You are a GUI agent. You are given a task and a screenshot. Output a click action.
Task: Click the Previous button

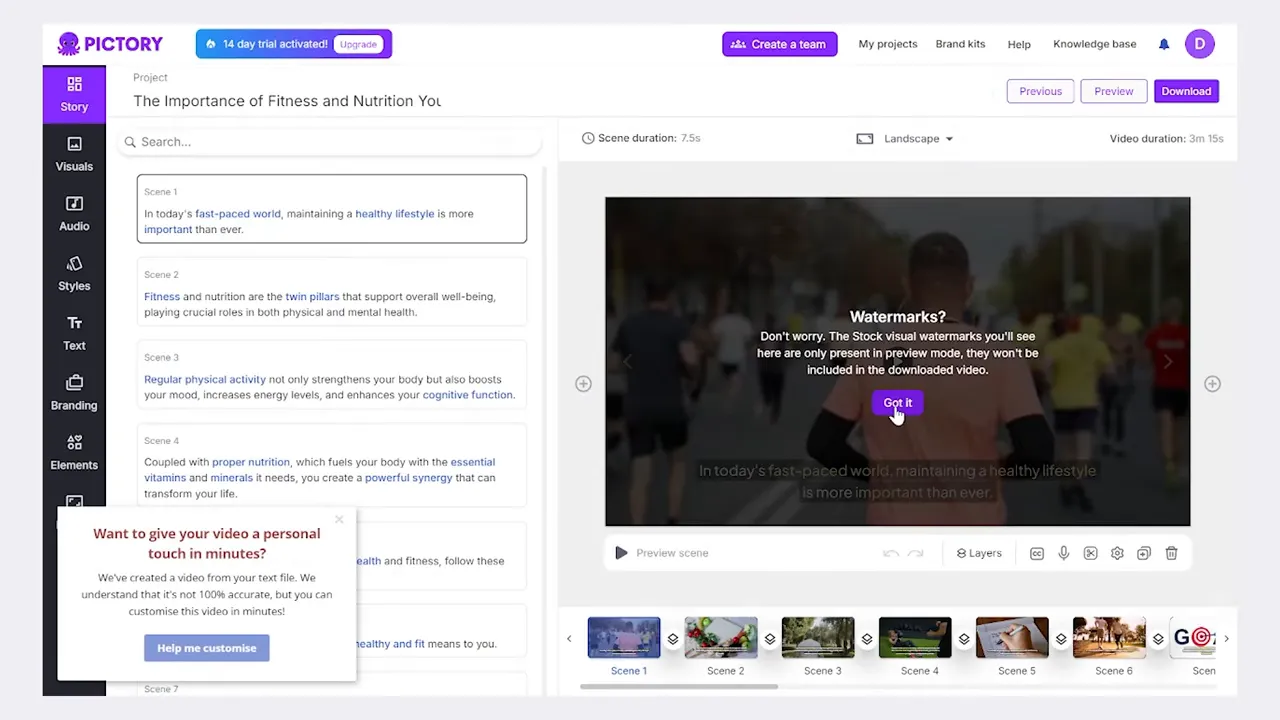[1041, 91]
